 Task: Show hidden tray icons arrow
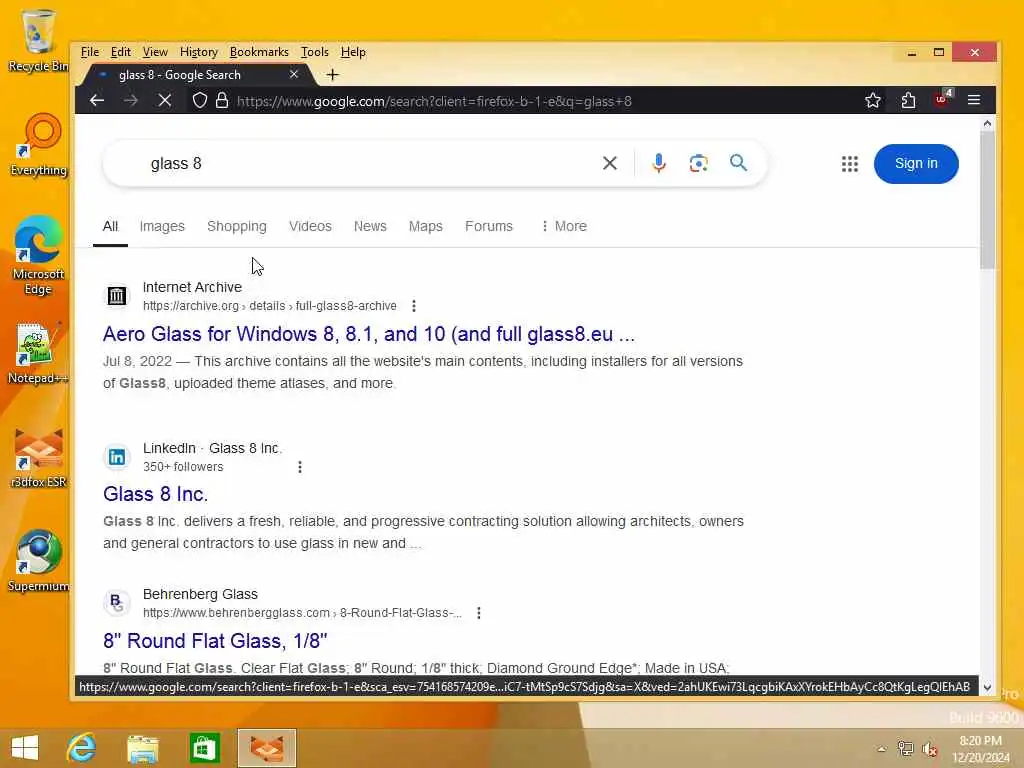pyautogui.click(x=881, y=748)
